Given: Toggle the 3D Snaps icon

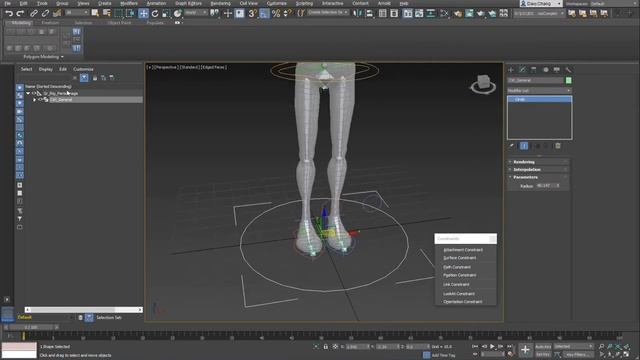Looking at the screenshot, I should 252,13.
